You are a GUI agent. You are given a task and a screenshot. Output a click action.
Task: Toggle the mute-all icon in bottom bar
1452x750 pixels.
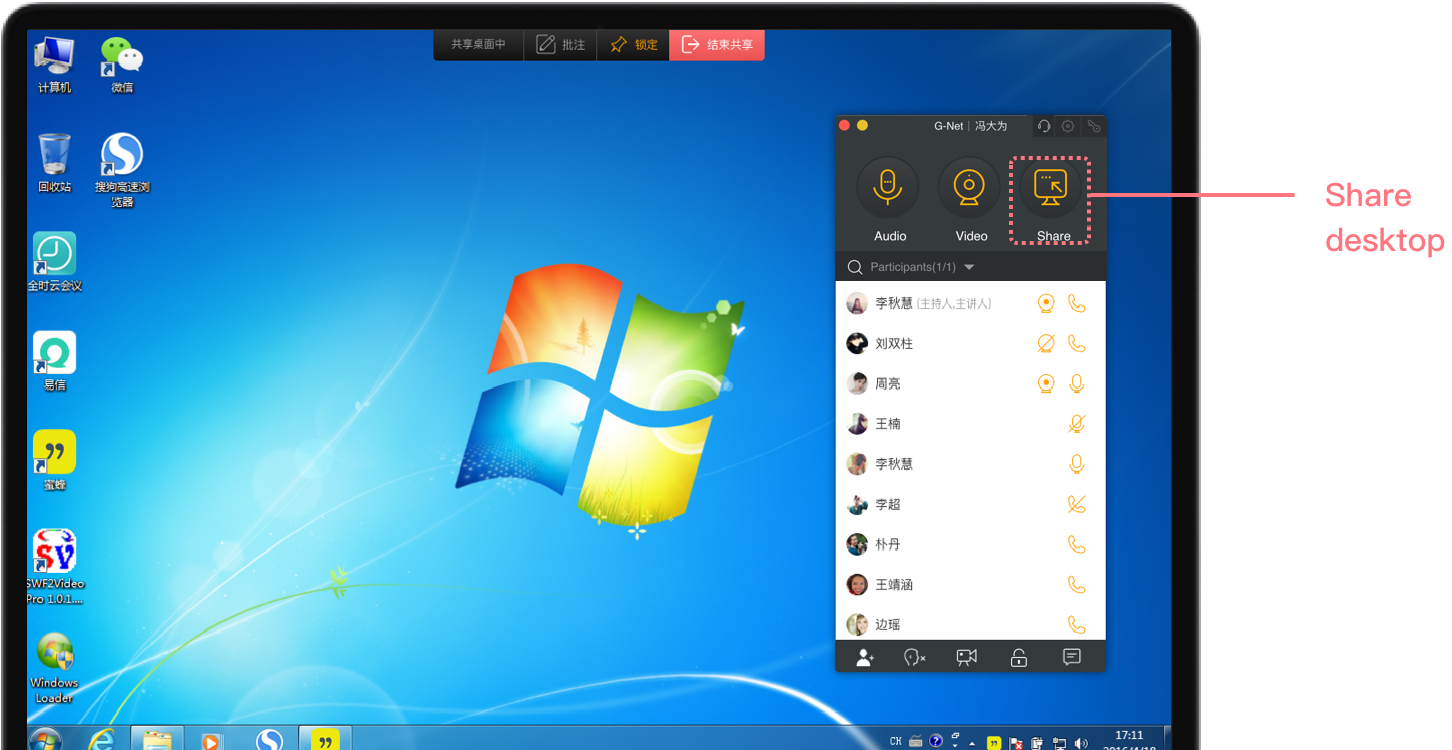pos(914,657)
